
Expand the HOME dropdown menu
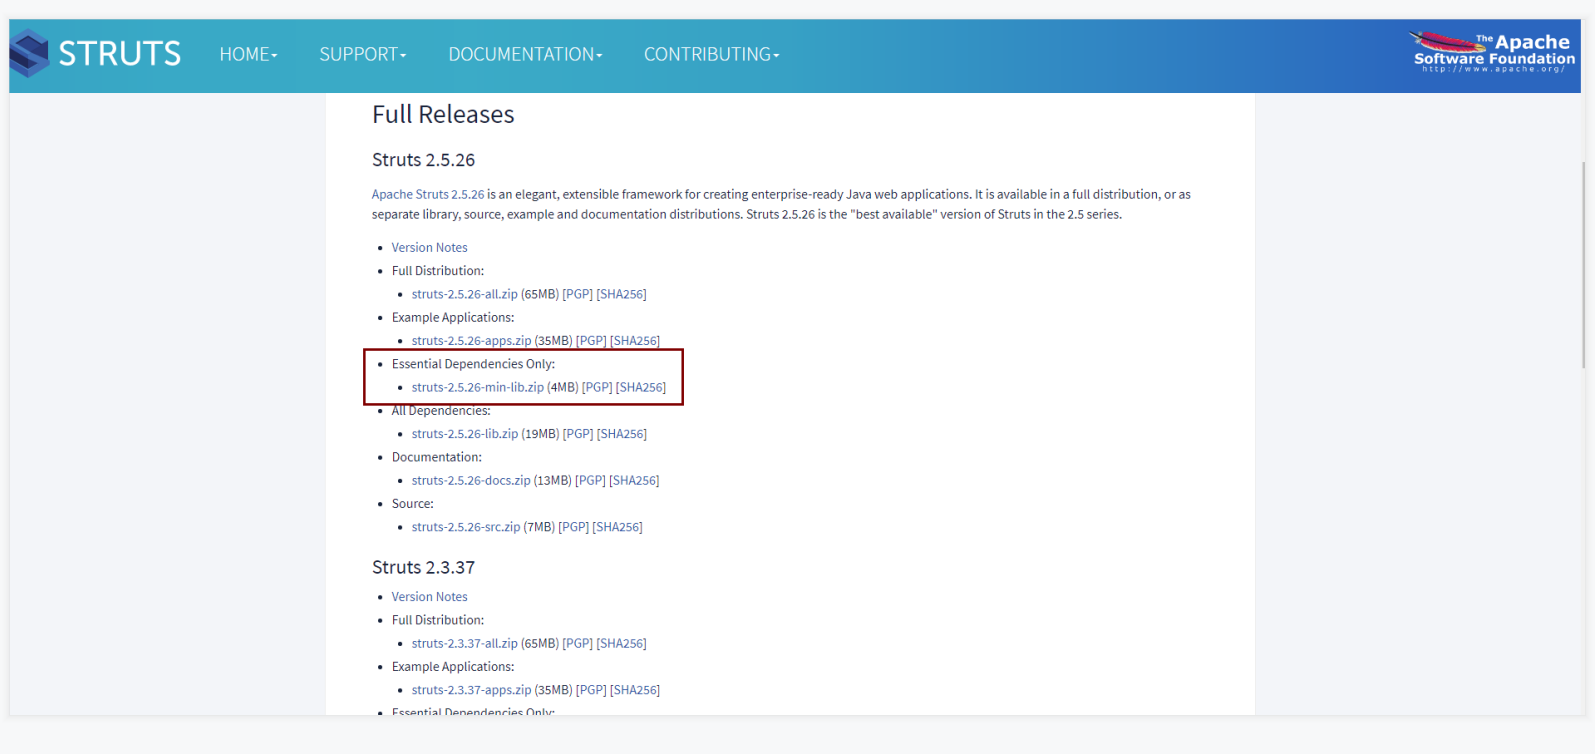point(249,54)
